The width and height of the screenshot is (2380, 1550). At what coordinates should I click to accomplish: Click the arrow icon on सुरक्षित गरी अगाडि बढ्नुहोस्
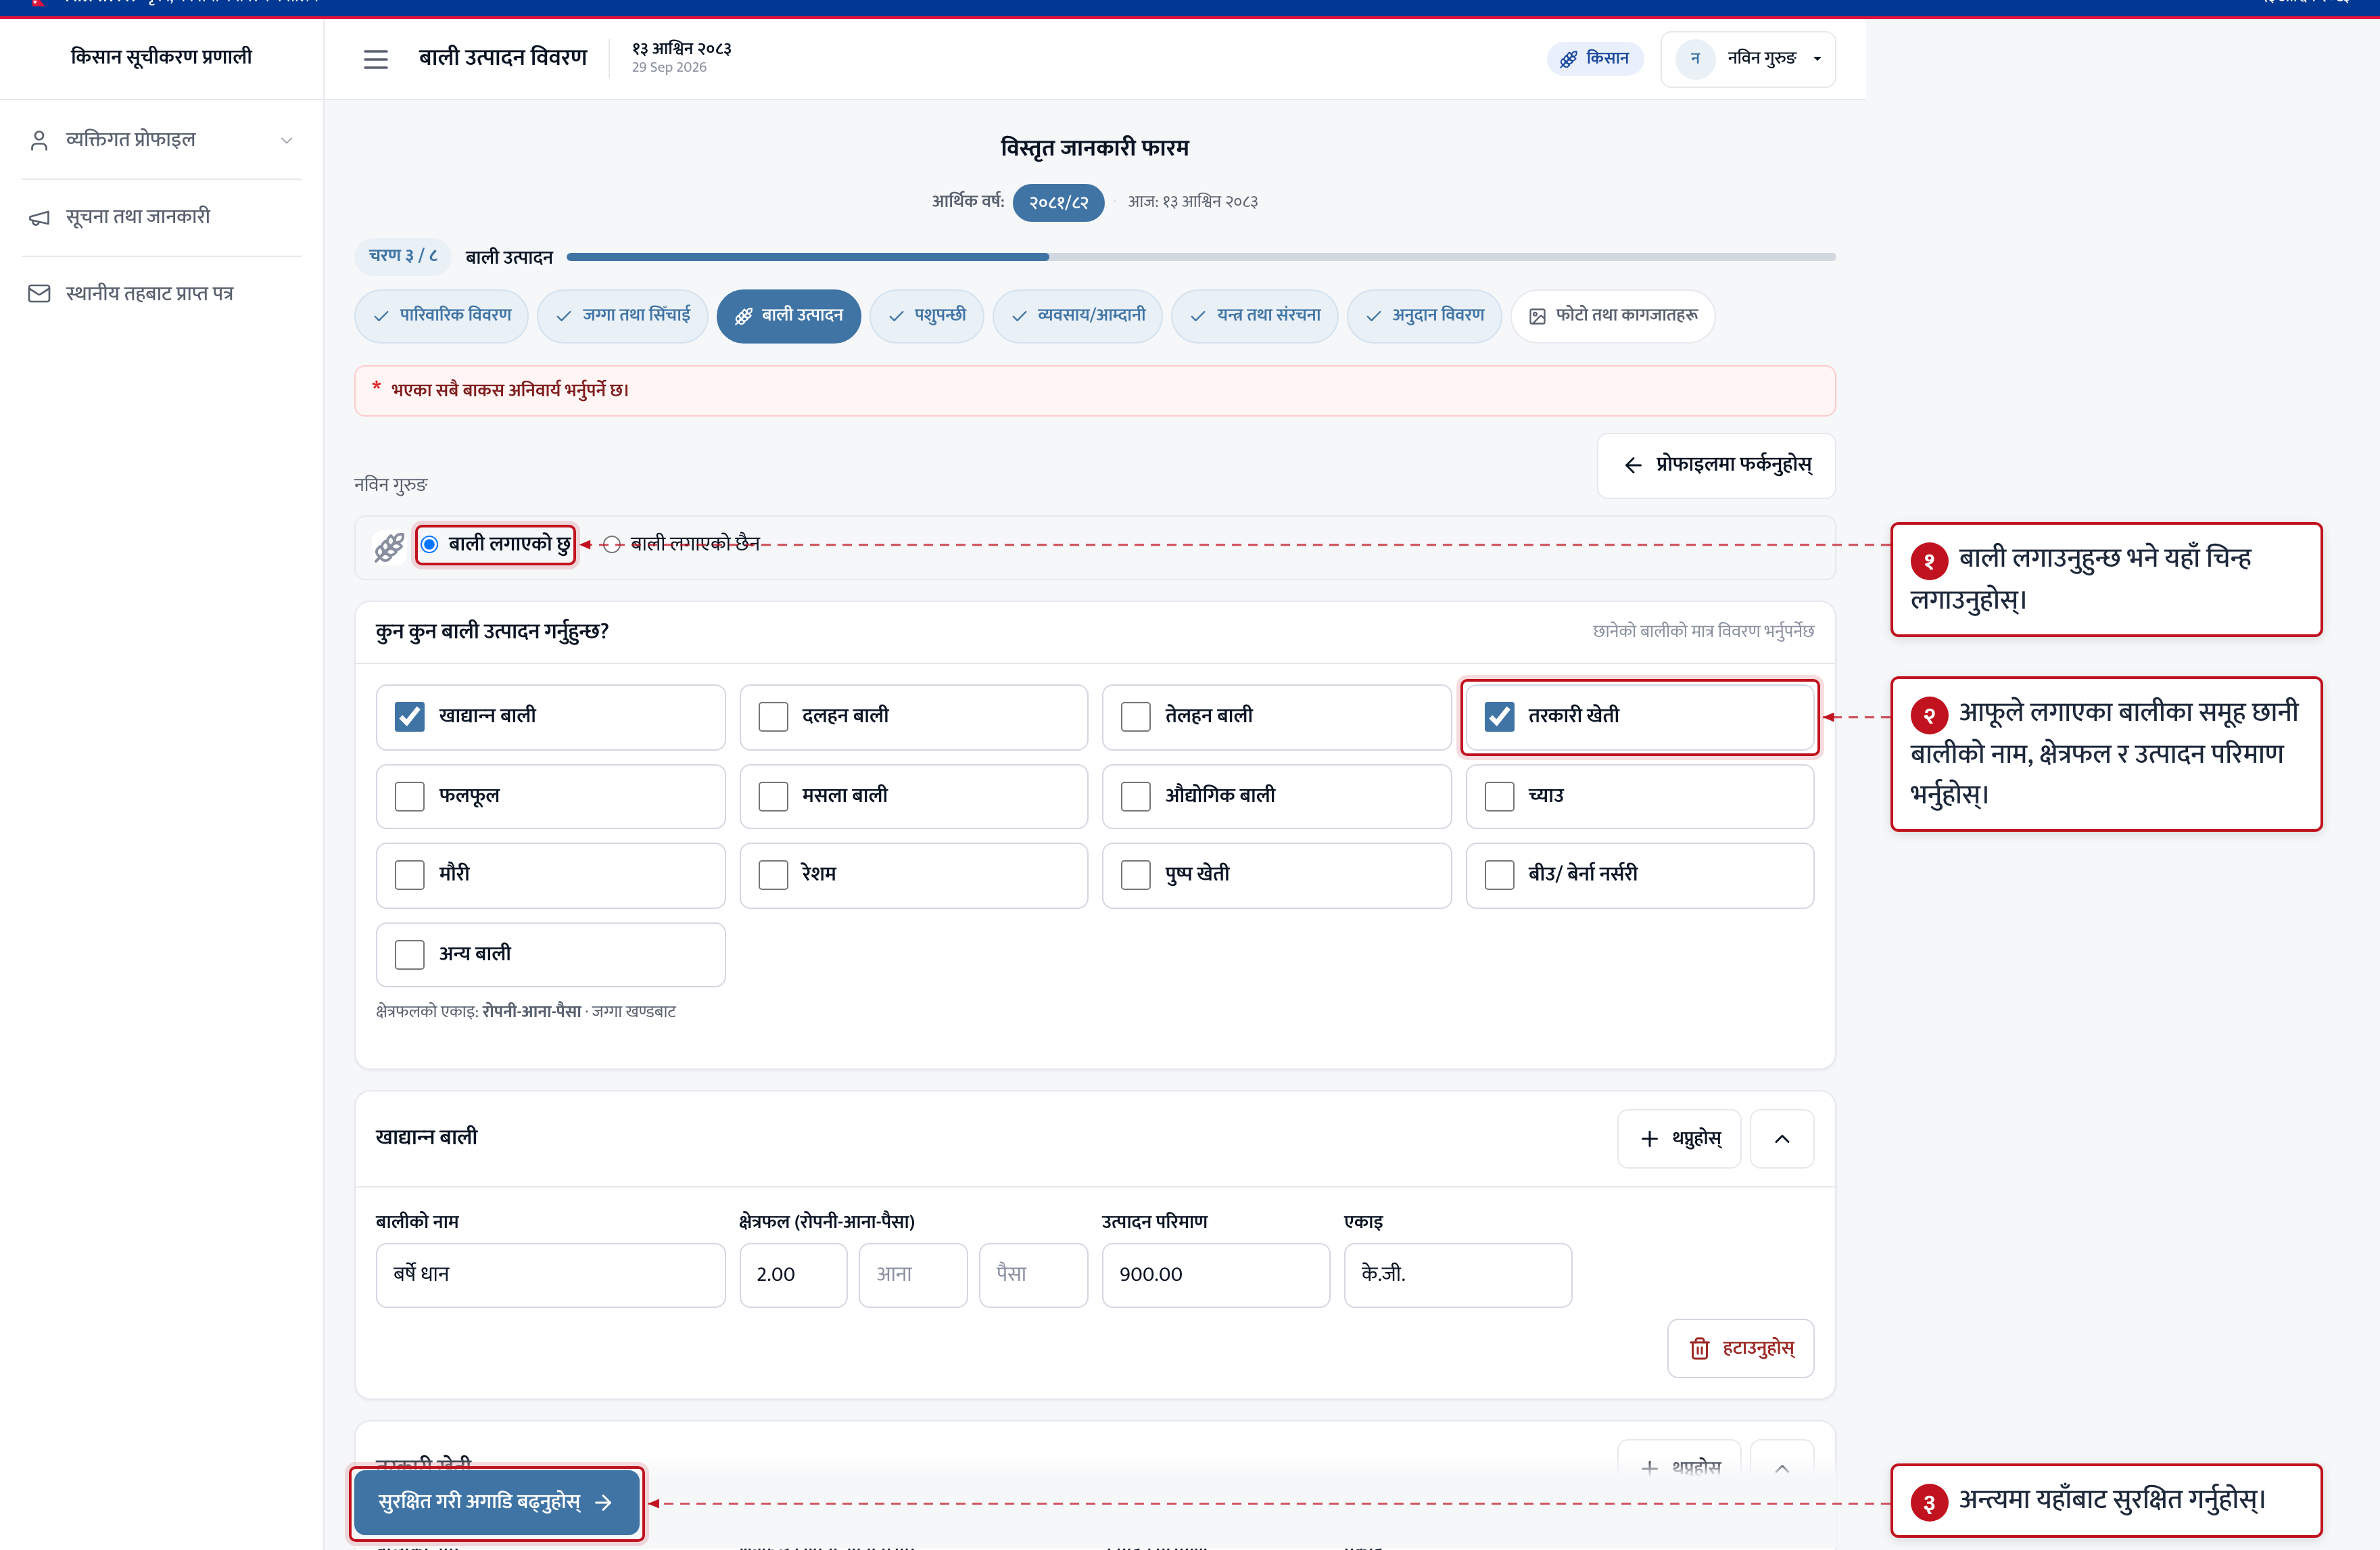click(603, 1502)
